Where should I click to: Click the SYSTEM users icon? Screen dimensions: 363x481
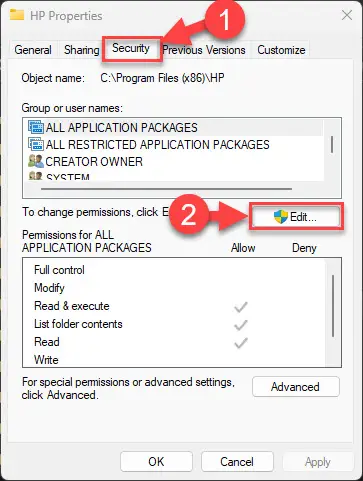click(x=36, y=176)
